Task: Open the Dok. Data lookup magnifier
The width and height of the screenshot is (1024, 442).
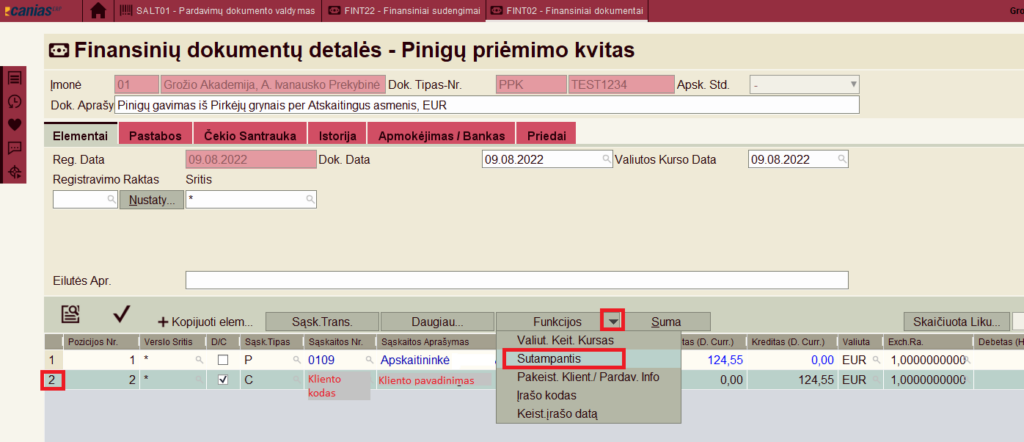Action: coord(606,159)
